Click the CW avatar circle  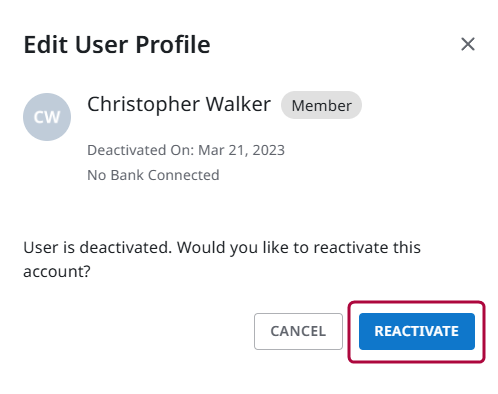[47, 117]
